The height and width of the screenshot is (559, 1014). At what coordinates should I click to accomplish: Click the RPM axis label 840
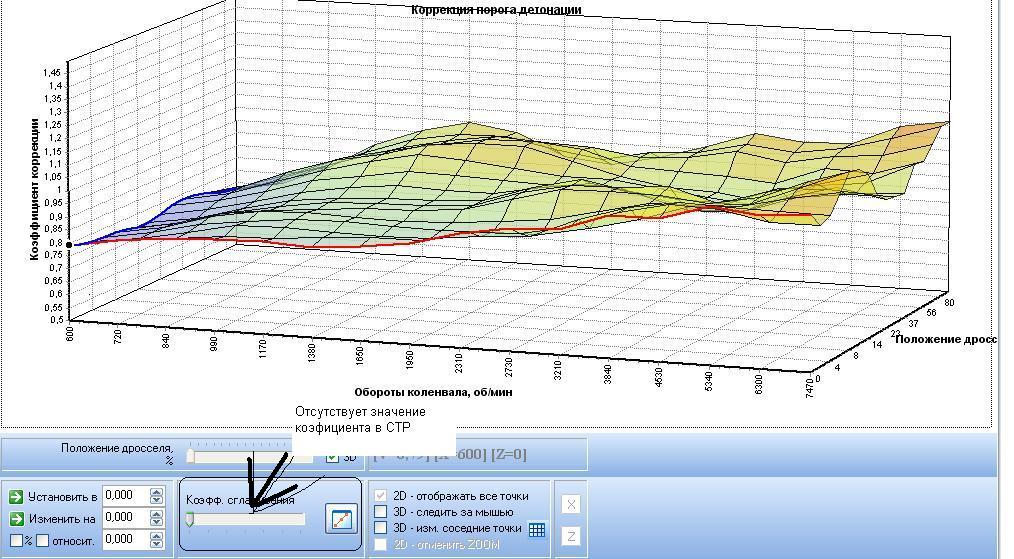point(166,340)
